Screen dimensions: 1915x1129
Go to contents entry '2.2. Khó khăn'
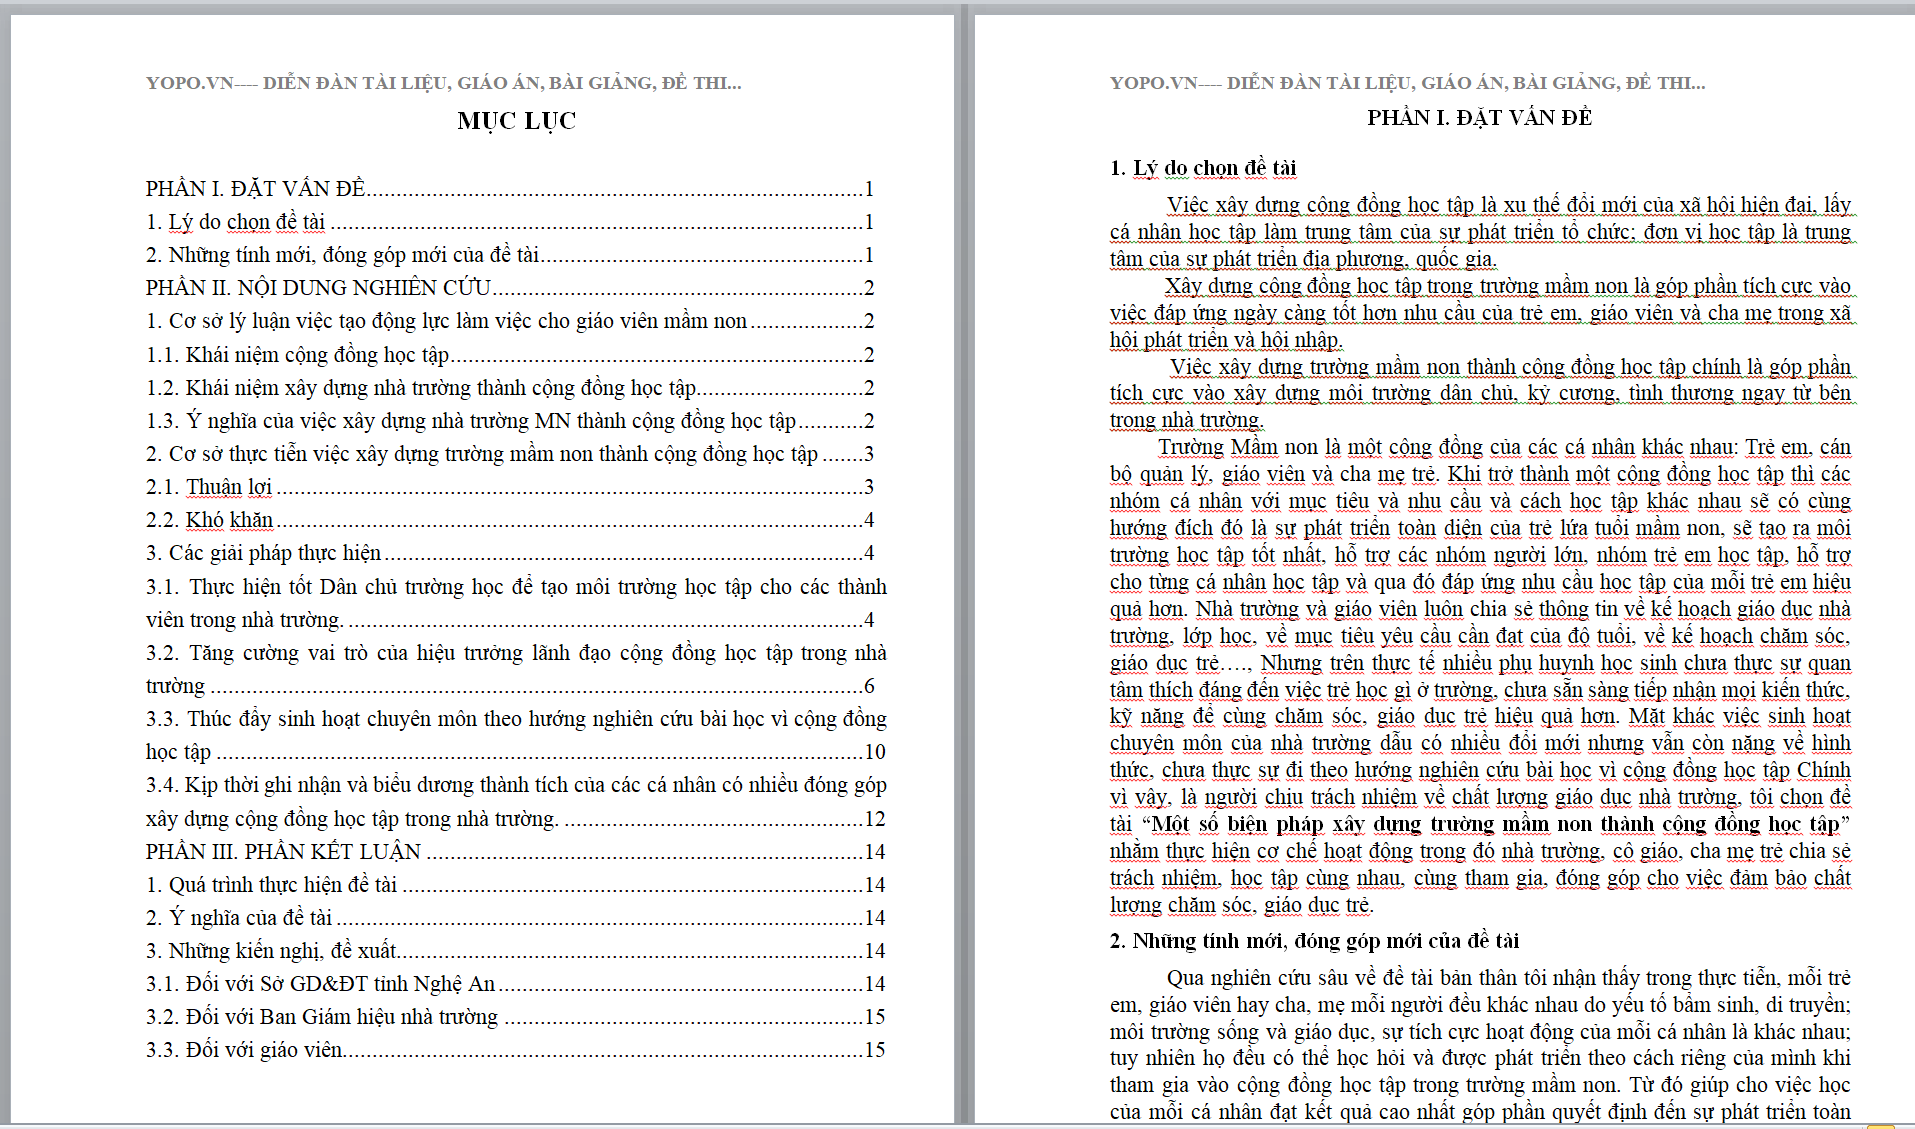510,520
